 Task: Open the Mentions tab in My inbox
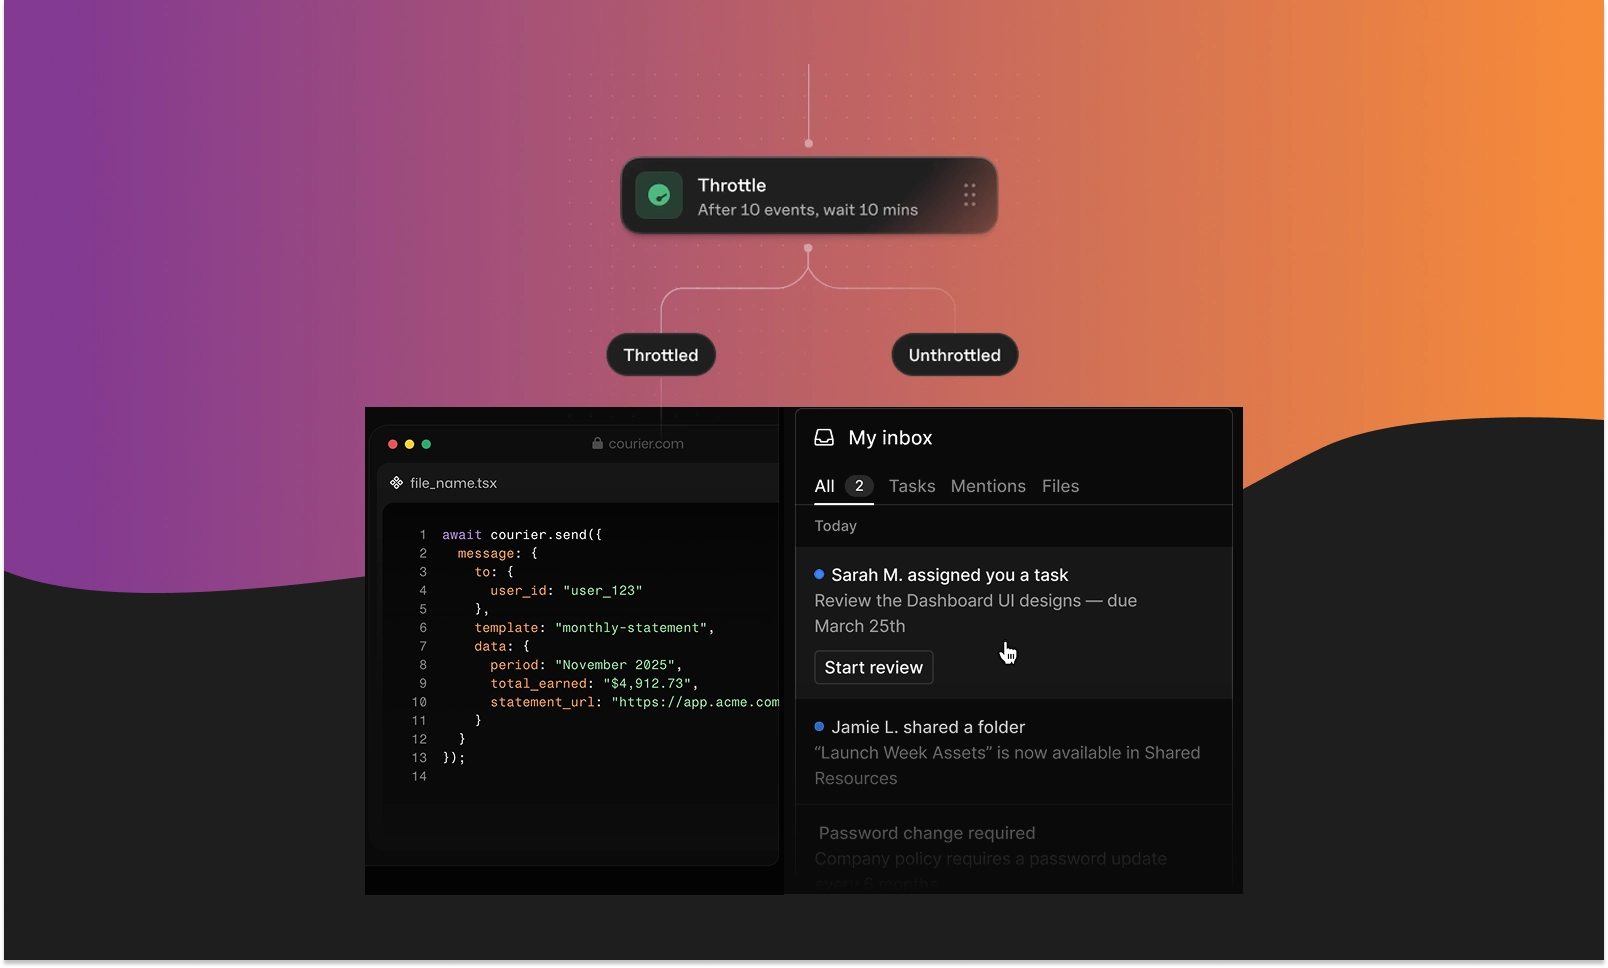[x=987, y=486]
